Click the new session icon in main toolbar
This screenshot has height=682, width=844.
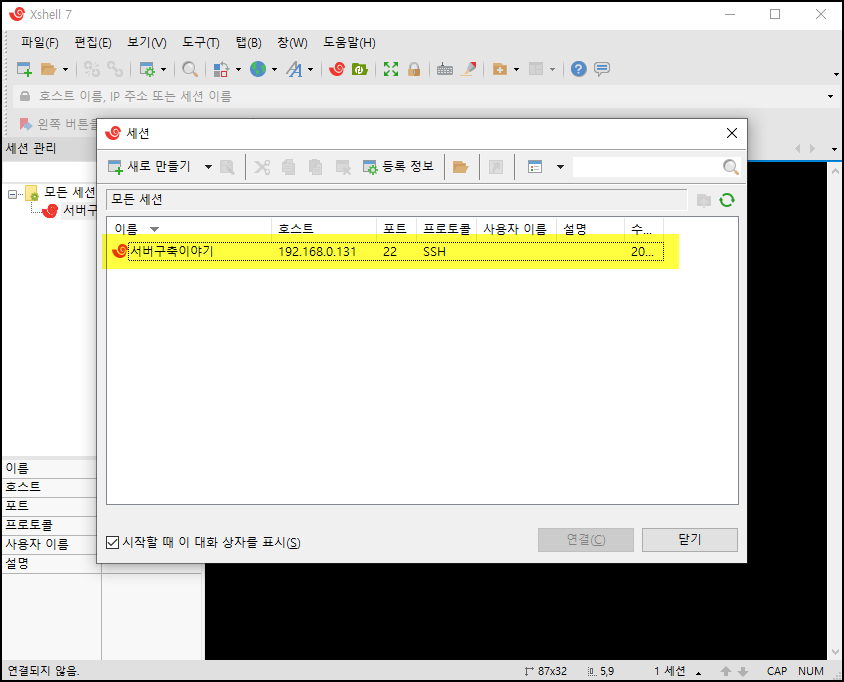(x=24, y=69)
